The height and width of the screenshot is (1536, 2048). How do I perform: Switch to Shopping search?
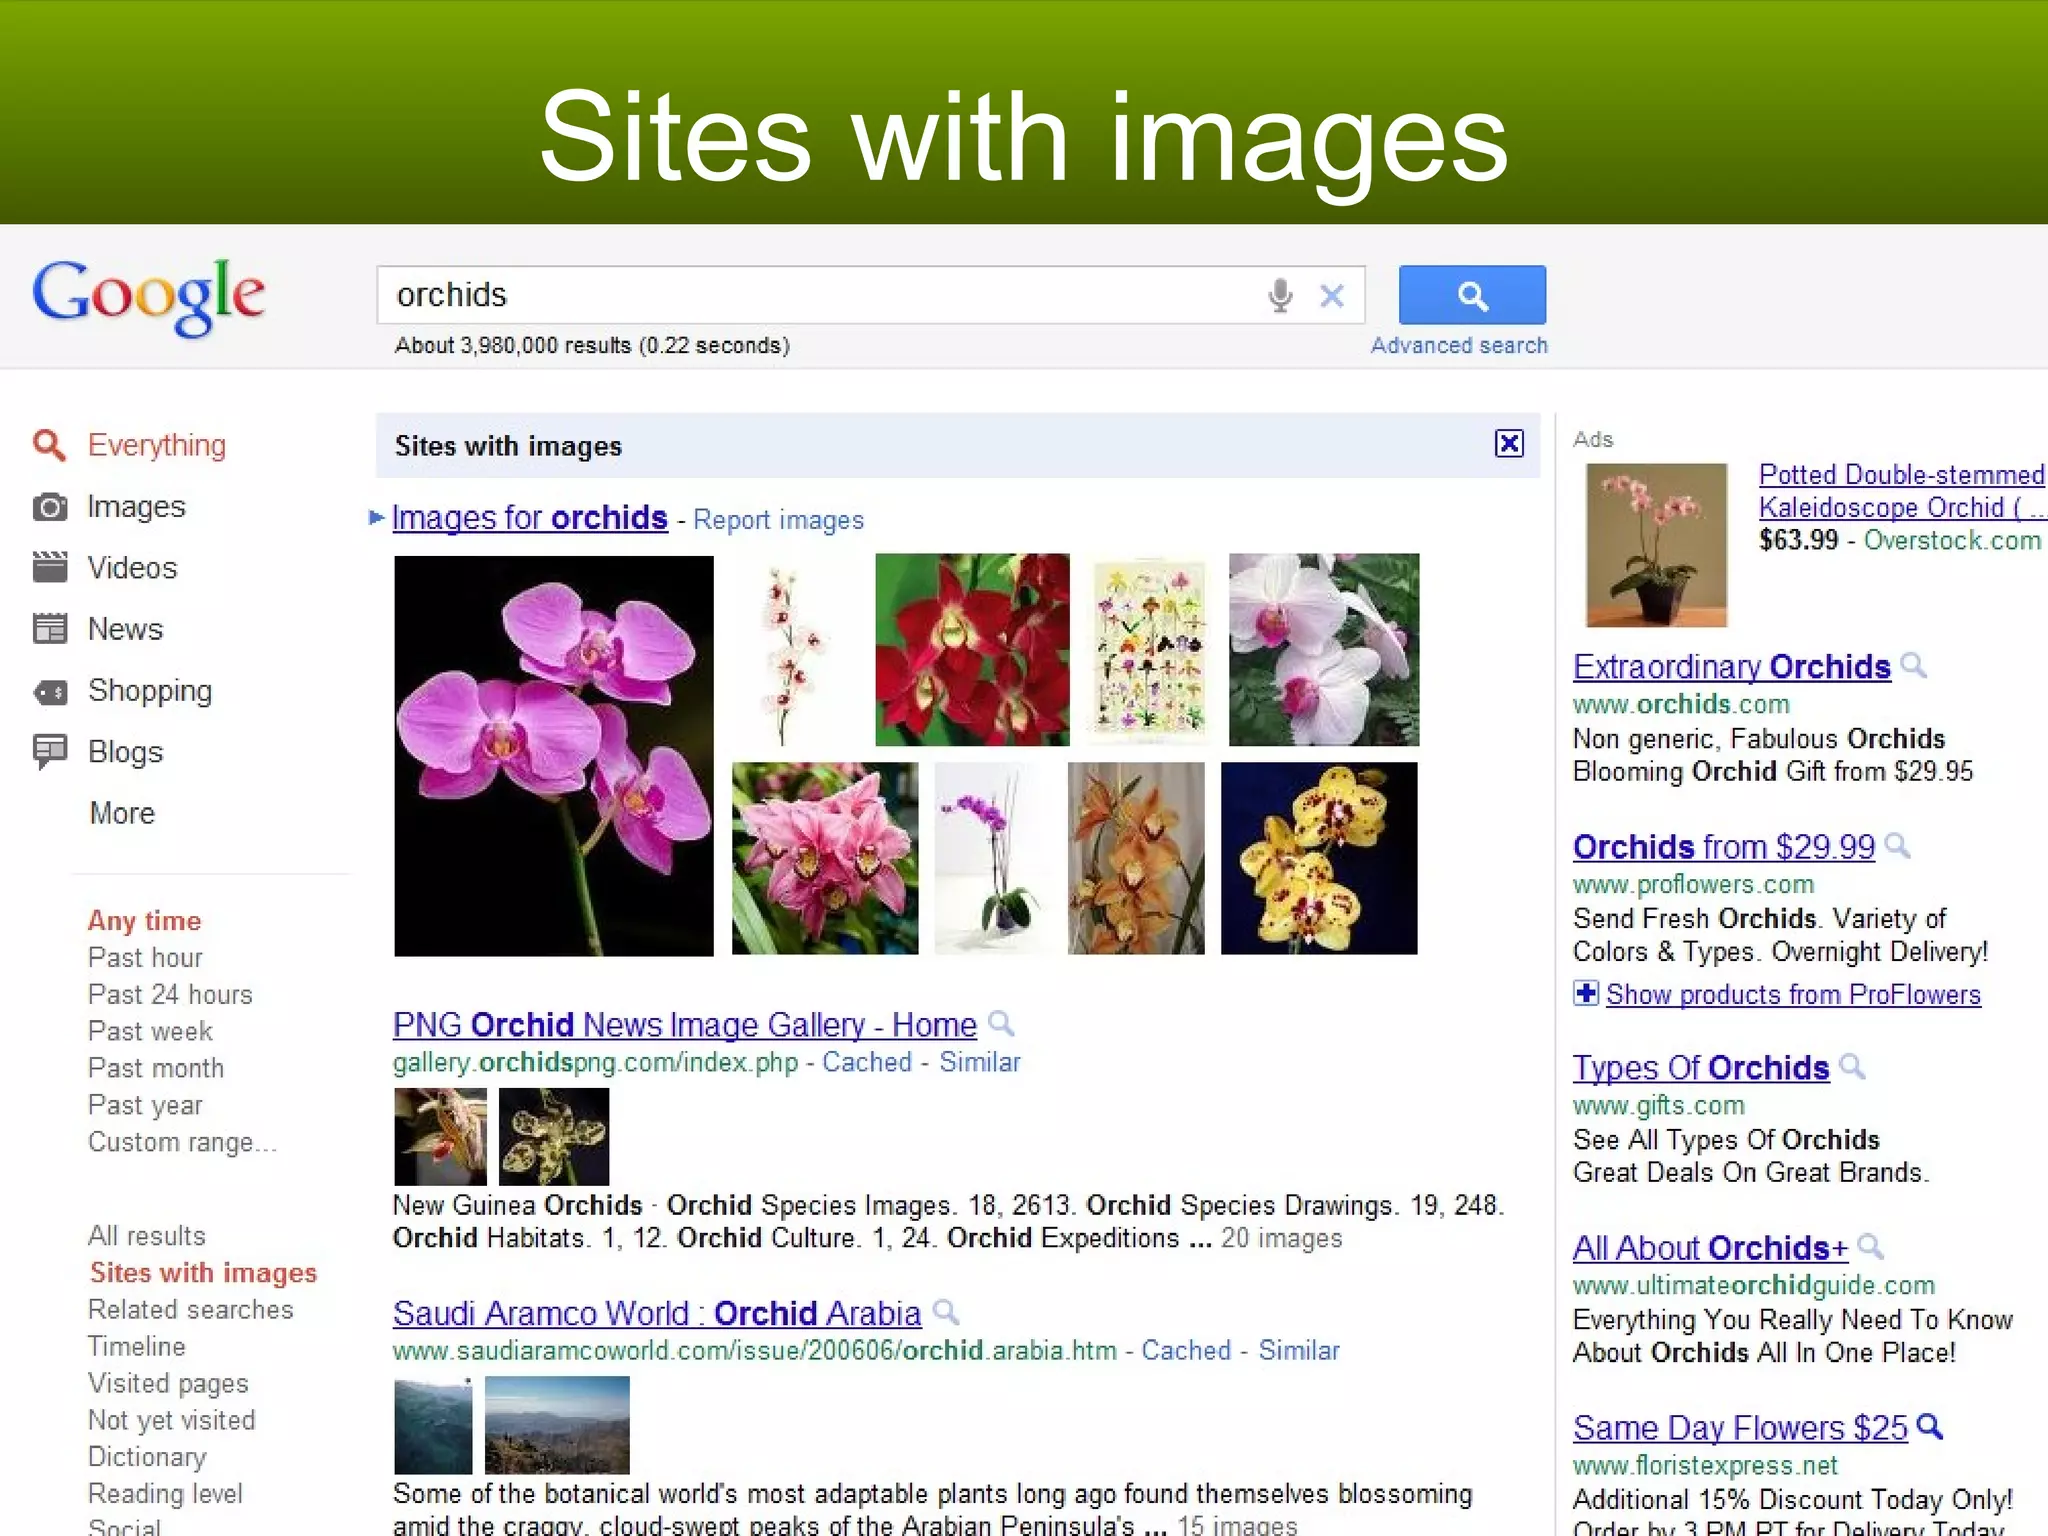pos(150,691)
